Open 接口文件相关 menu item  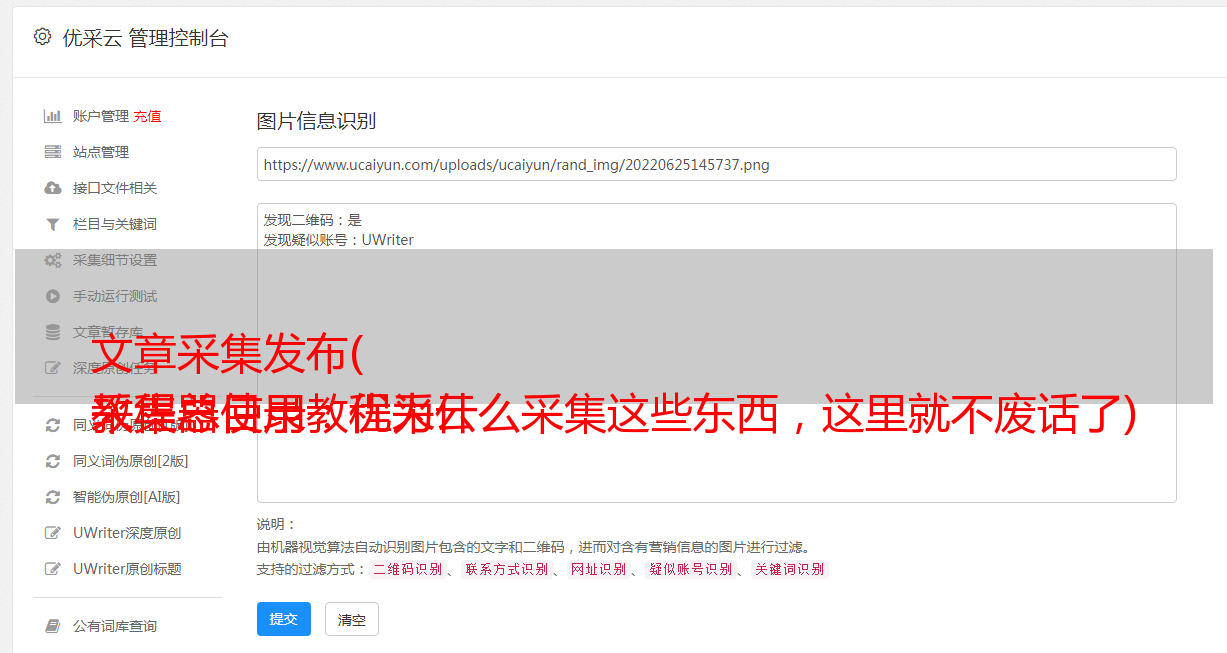[x=115, y=188]
